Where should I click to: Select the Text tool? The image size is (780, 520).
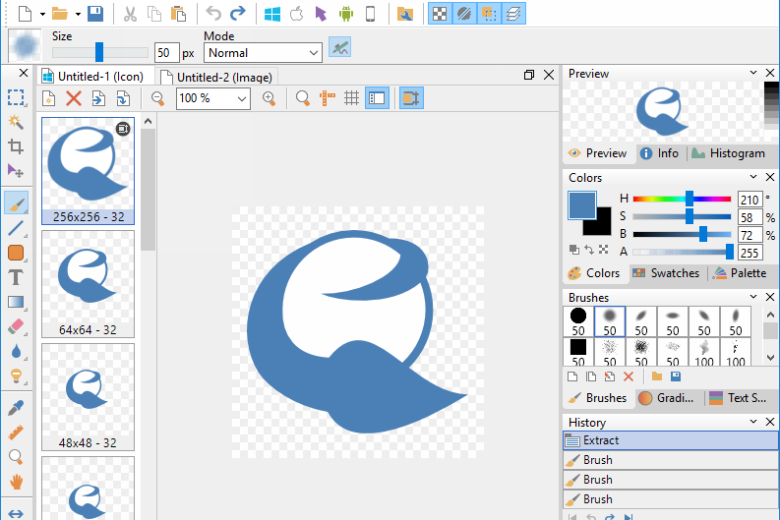point(16,277)
